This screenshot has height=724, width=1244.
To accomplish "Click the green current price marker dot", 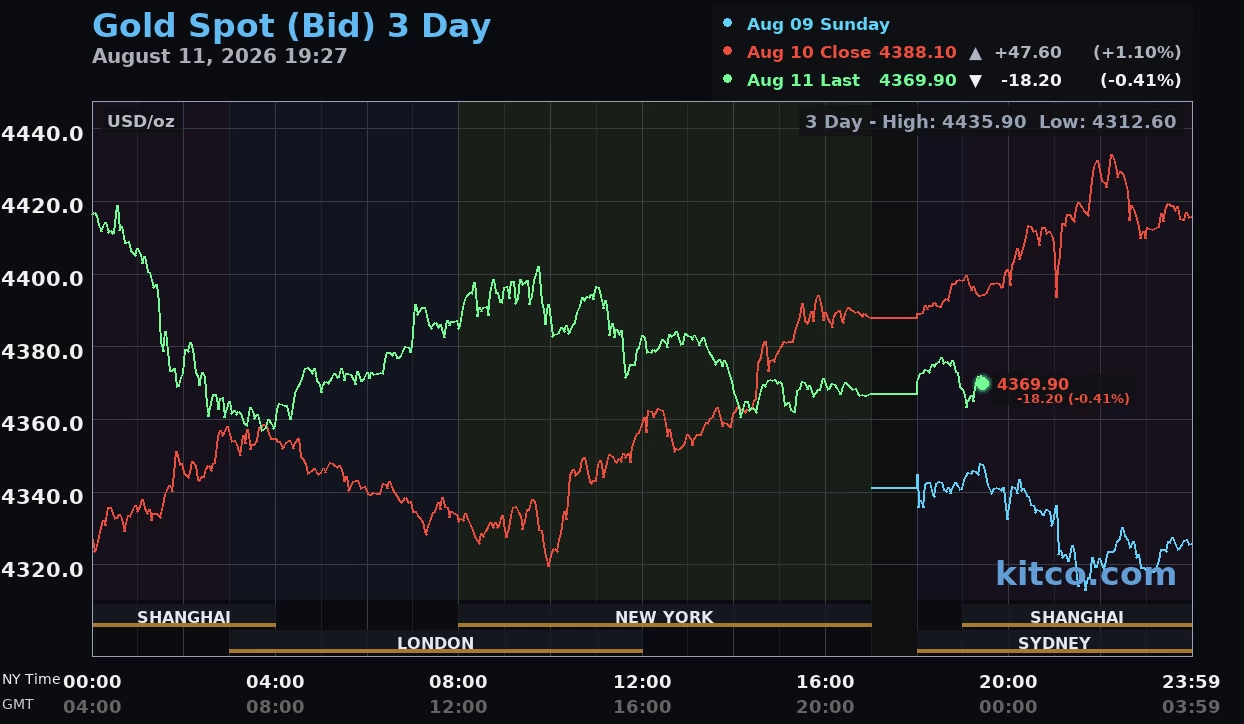I will [982, 383].
